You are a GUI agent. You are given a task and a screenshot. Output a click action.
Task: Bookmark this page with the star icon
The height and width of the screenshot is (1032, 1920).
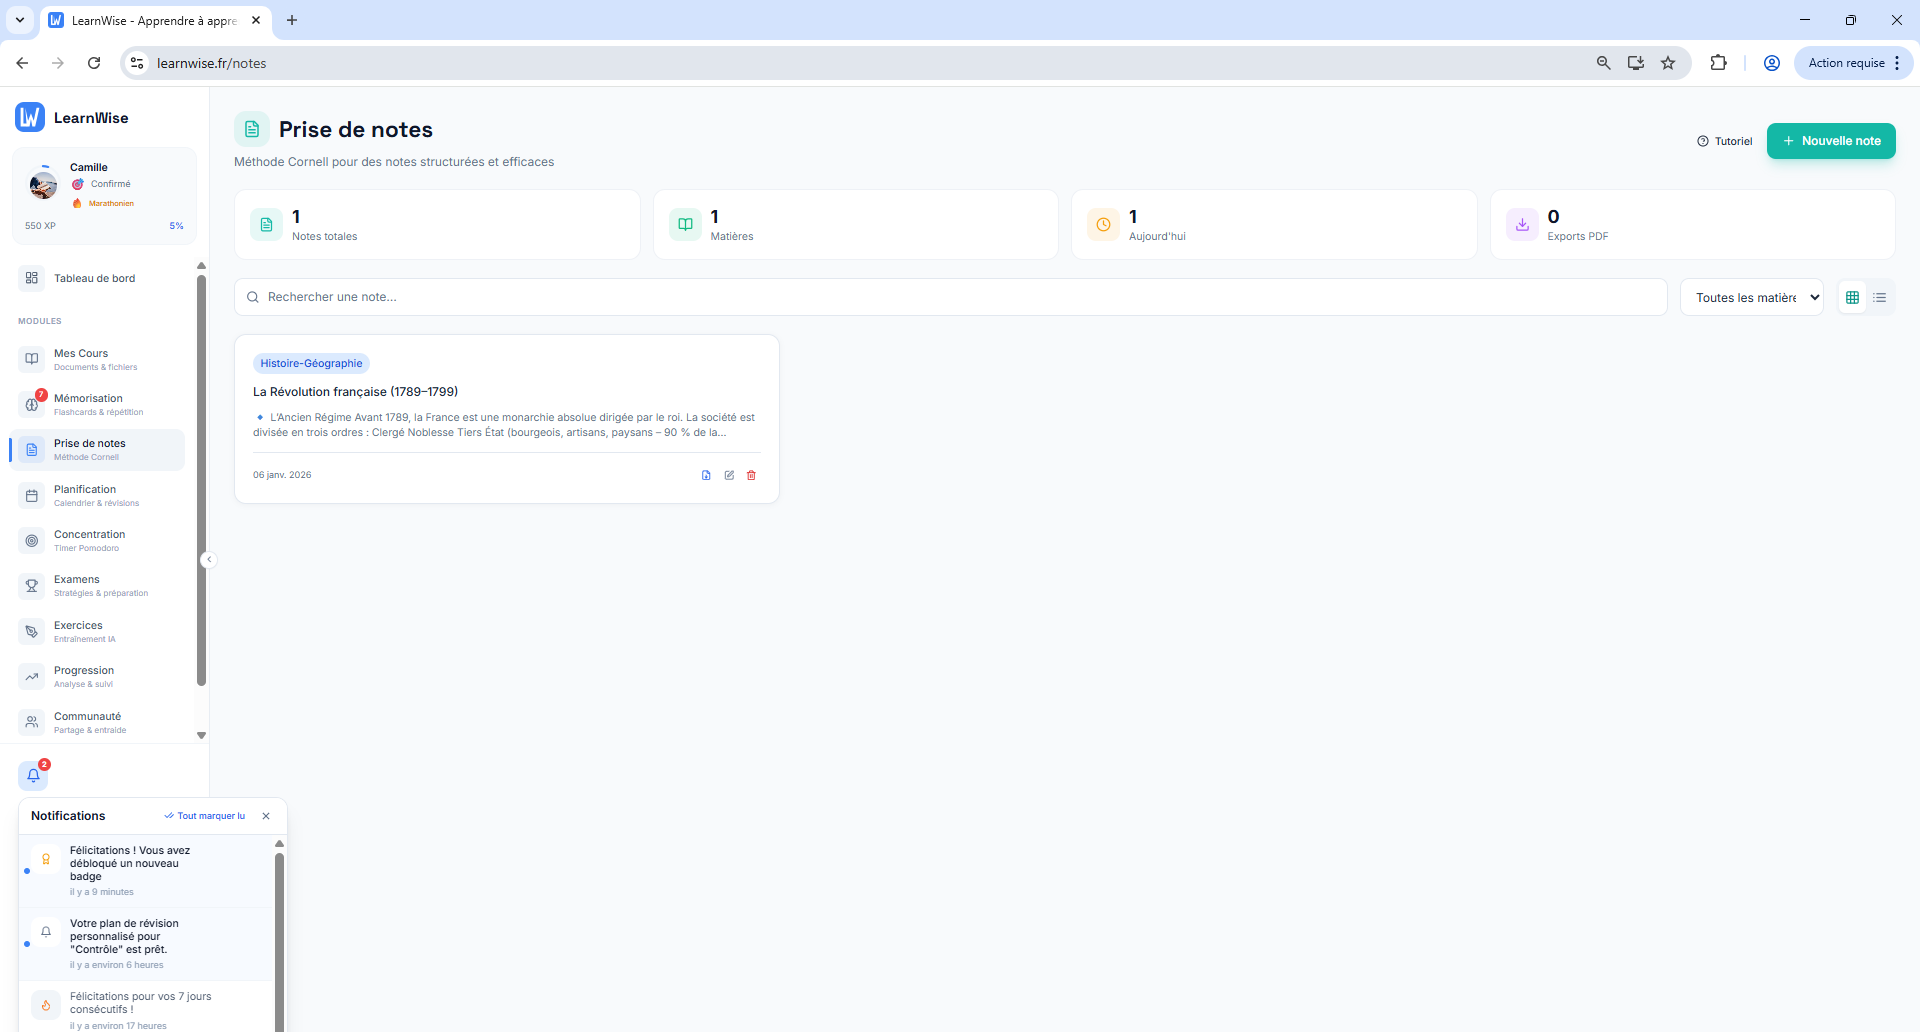pos(1668,63)
